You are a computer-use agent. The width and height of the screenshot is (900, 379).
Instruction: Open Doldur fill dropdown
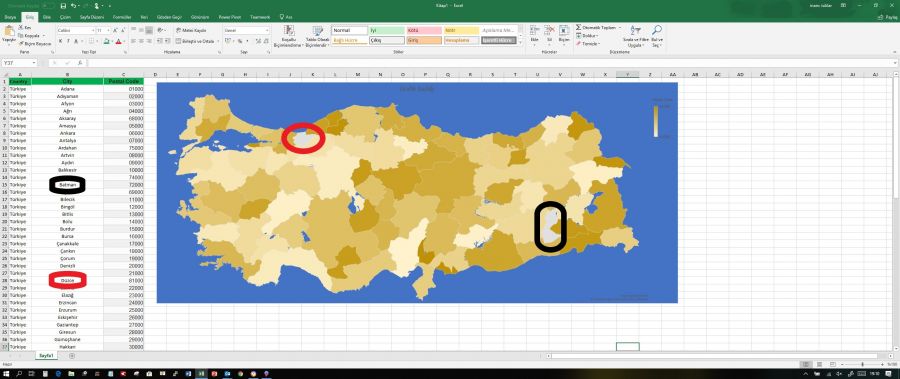click(x=588, y=36)
